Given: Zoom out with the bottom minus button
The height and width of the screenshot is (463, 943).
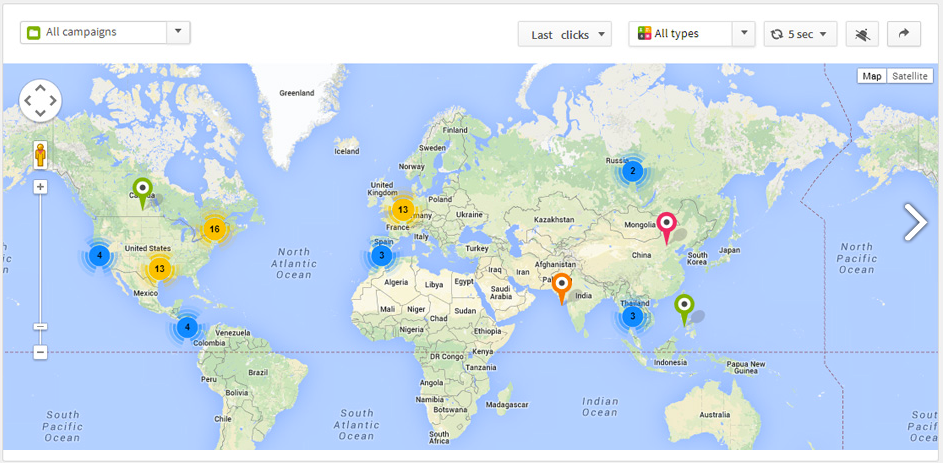Looking at the screenshot, I should click(x=40, y=352).
